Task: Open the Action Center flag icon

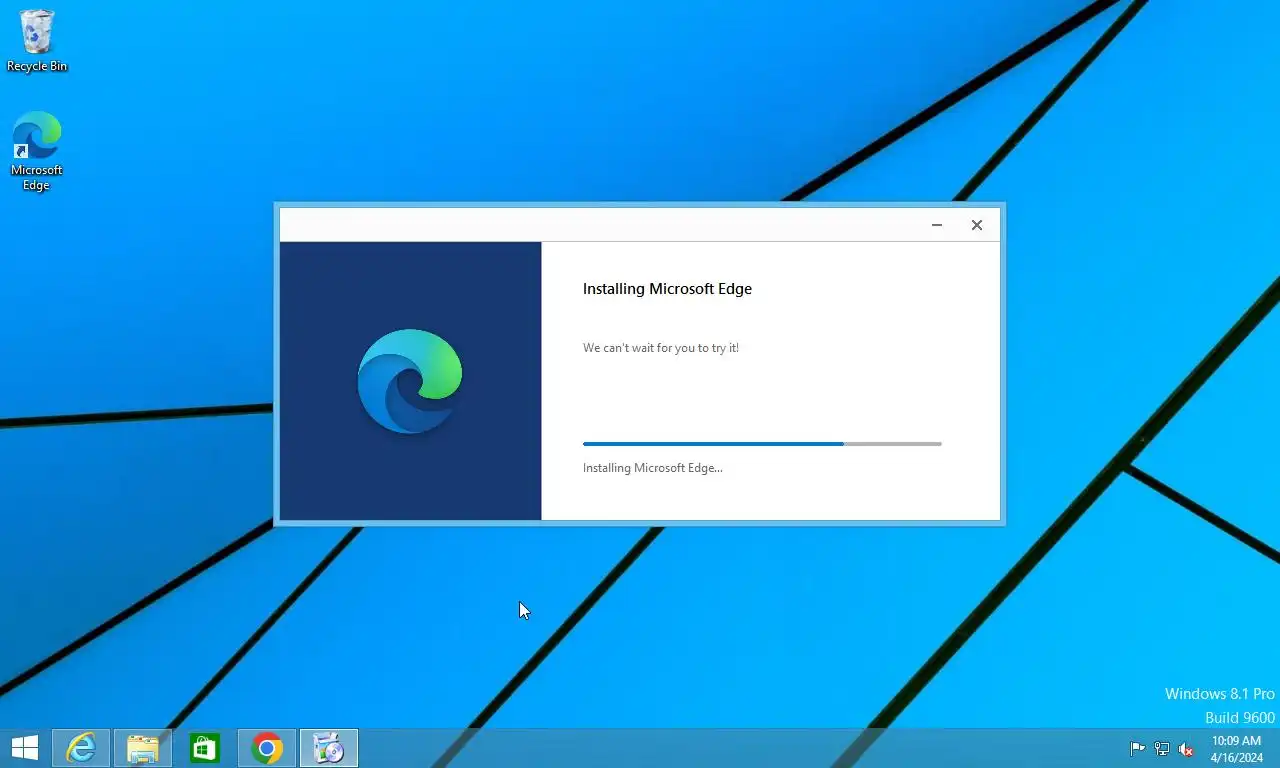Action: (1137, 748)
